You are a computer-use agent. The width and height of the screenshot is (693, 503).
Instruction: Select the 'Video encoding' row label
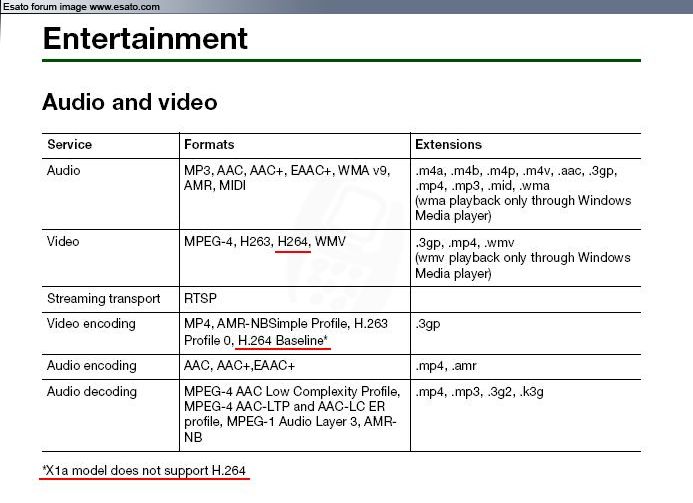click(91, 324)
